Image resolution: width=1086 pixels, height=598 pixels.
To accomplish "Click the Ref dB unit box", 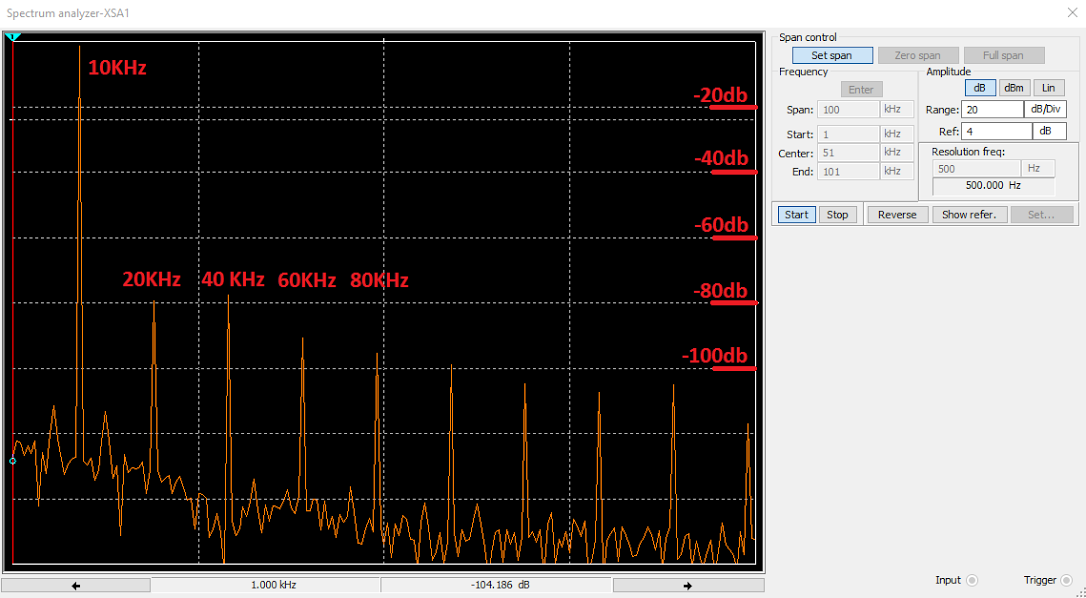I will pos(1049,131).
